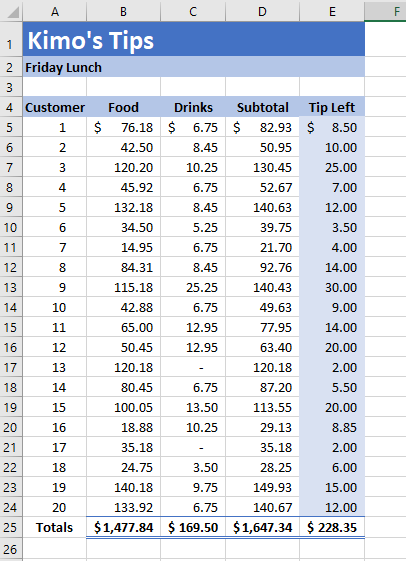Select total Food cell $1,477.84
This screenshot has height=561, width=406.
tap(123, 527)
